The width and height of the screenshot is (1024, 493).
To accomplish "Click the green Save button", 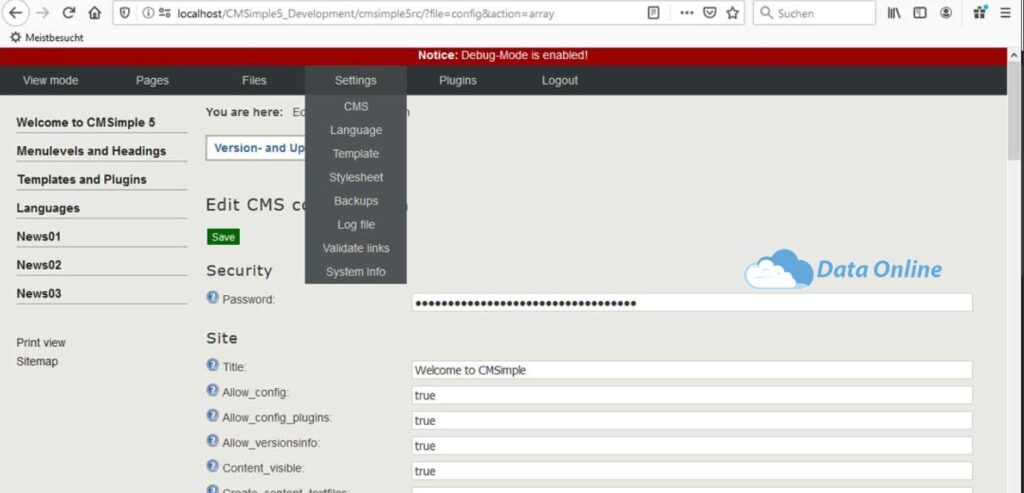I will tap(223, 237).
